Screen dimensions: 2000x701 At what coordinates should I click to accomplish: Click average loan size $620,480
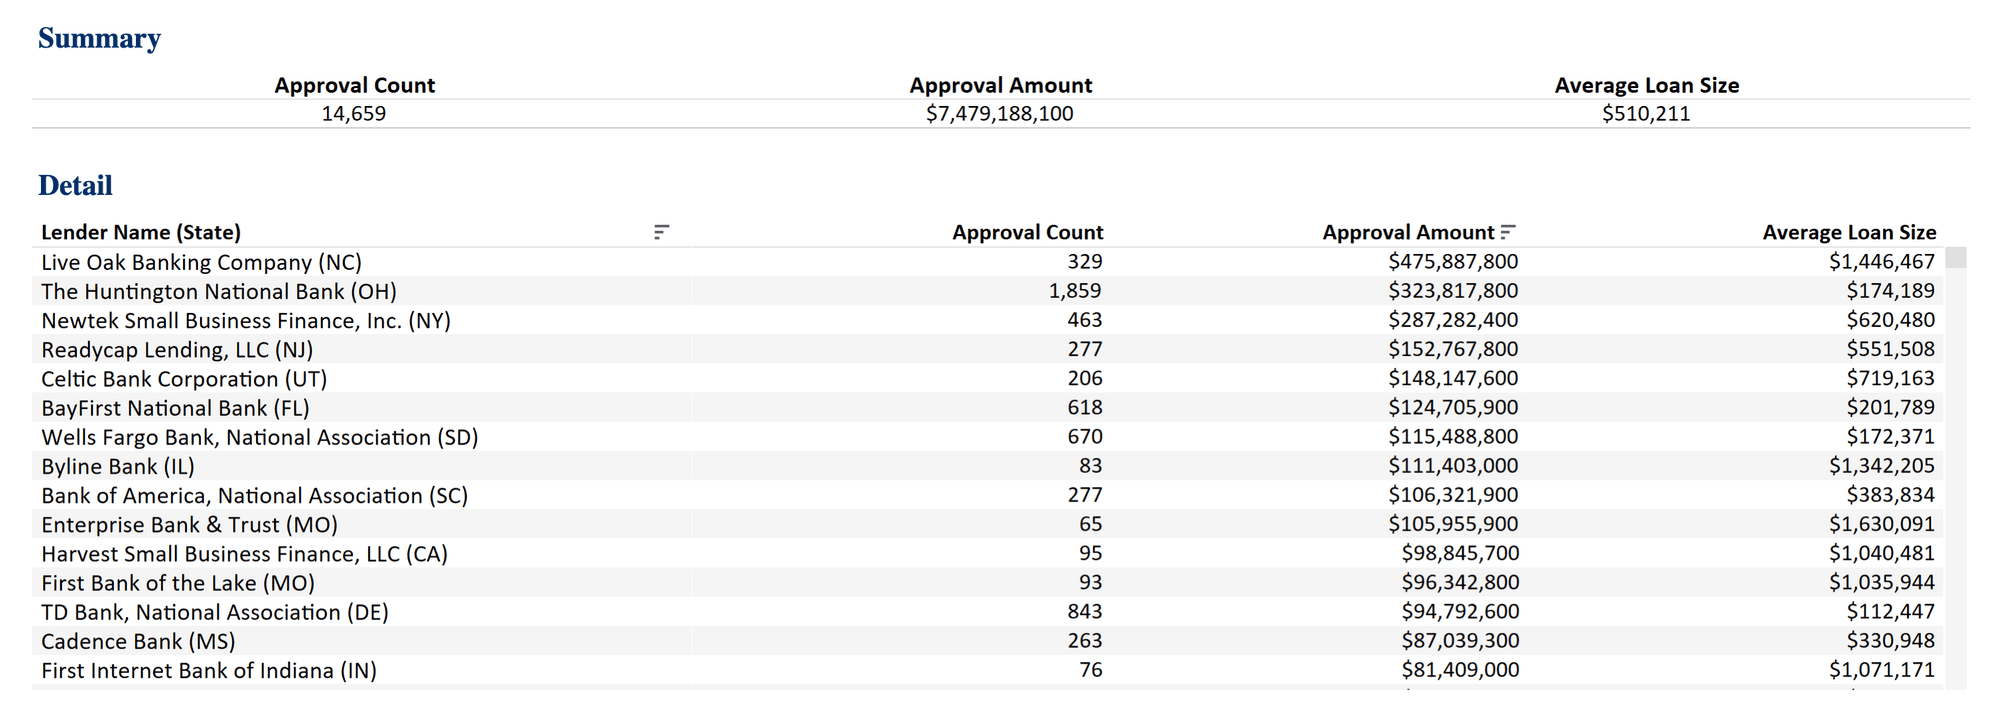(x=1890, y=320)
